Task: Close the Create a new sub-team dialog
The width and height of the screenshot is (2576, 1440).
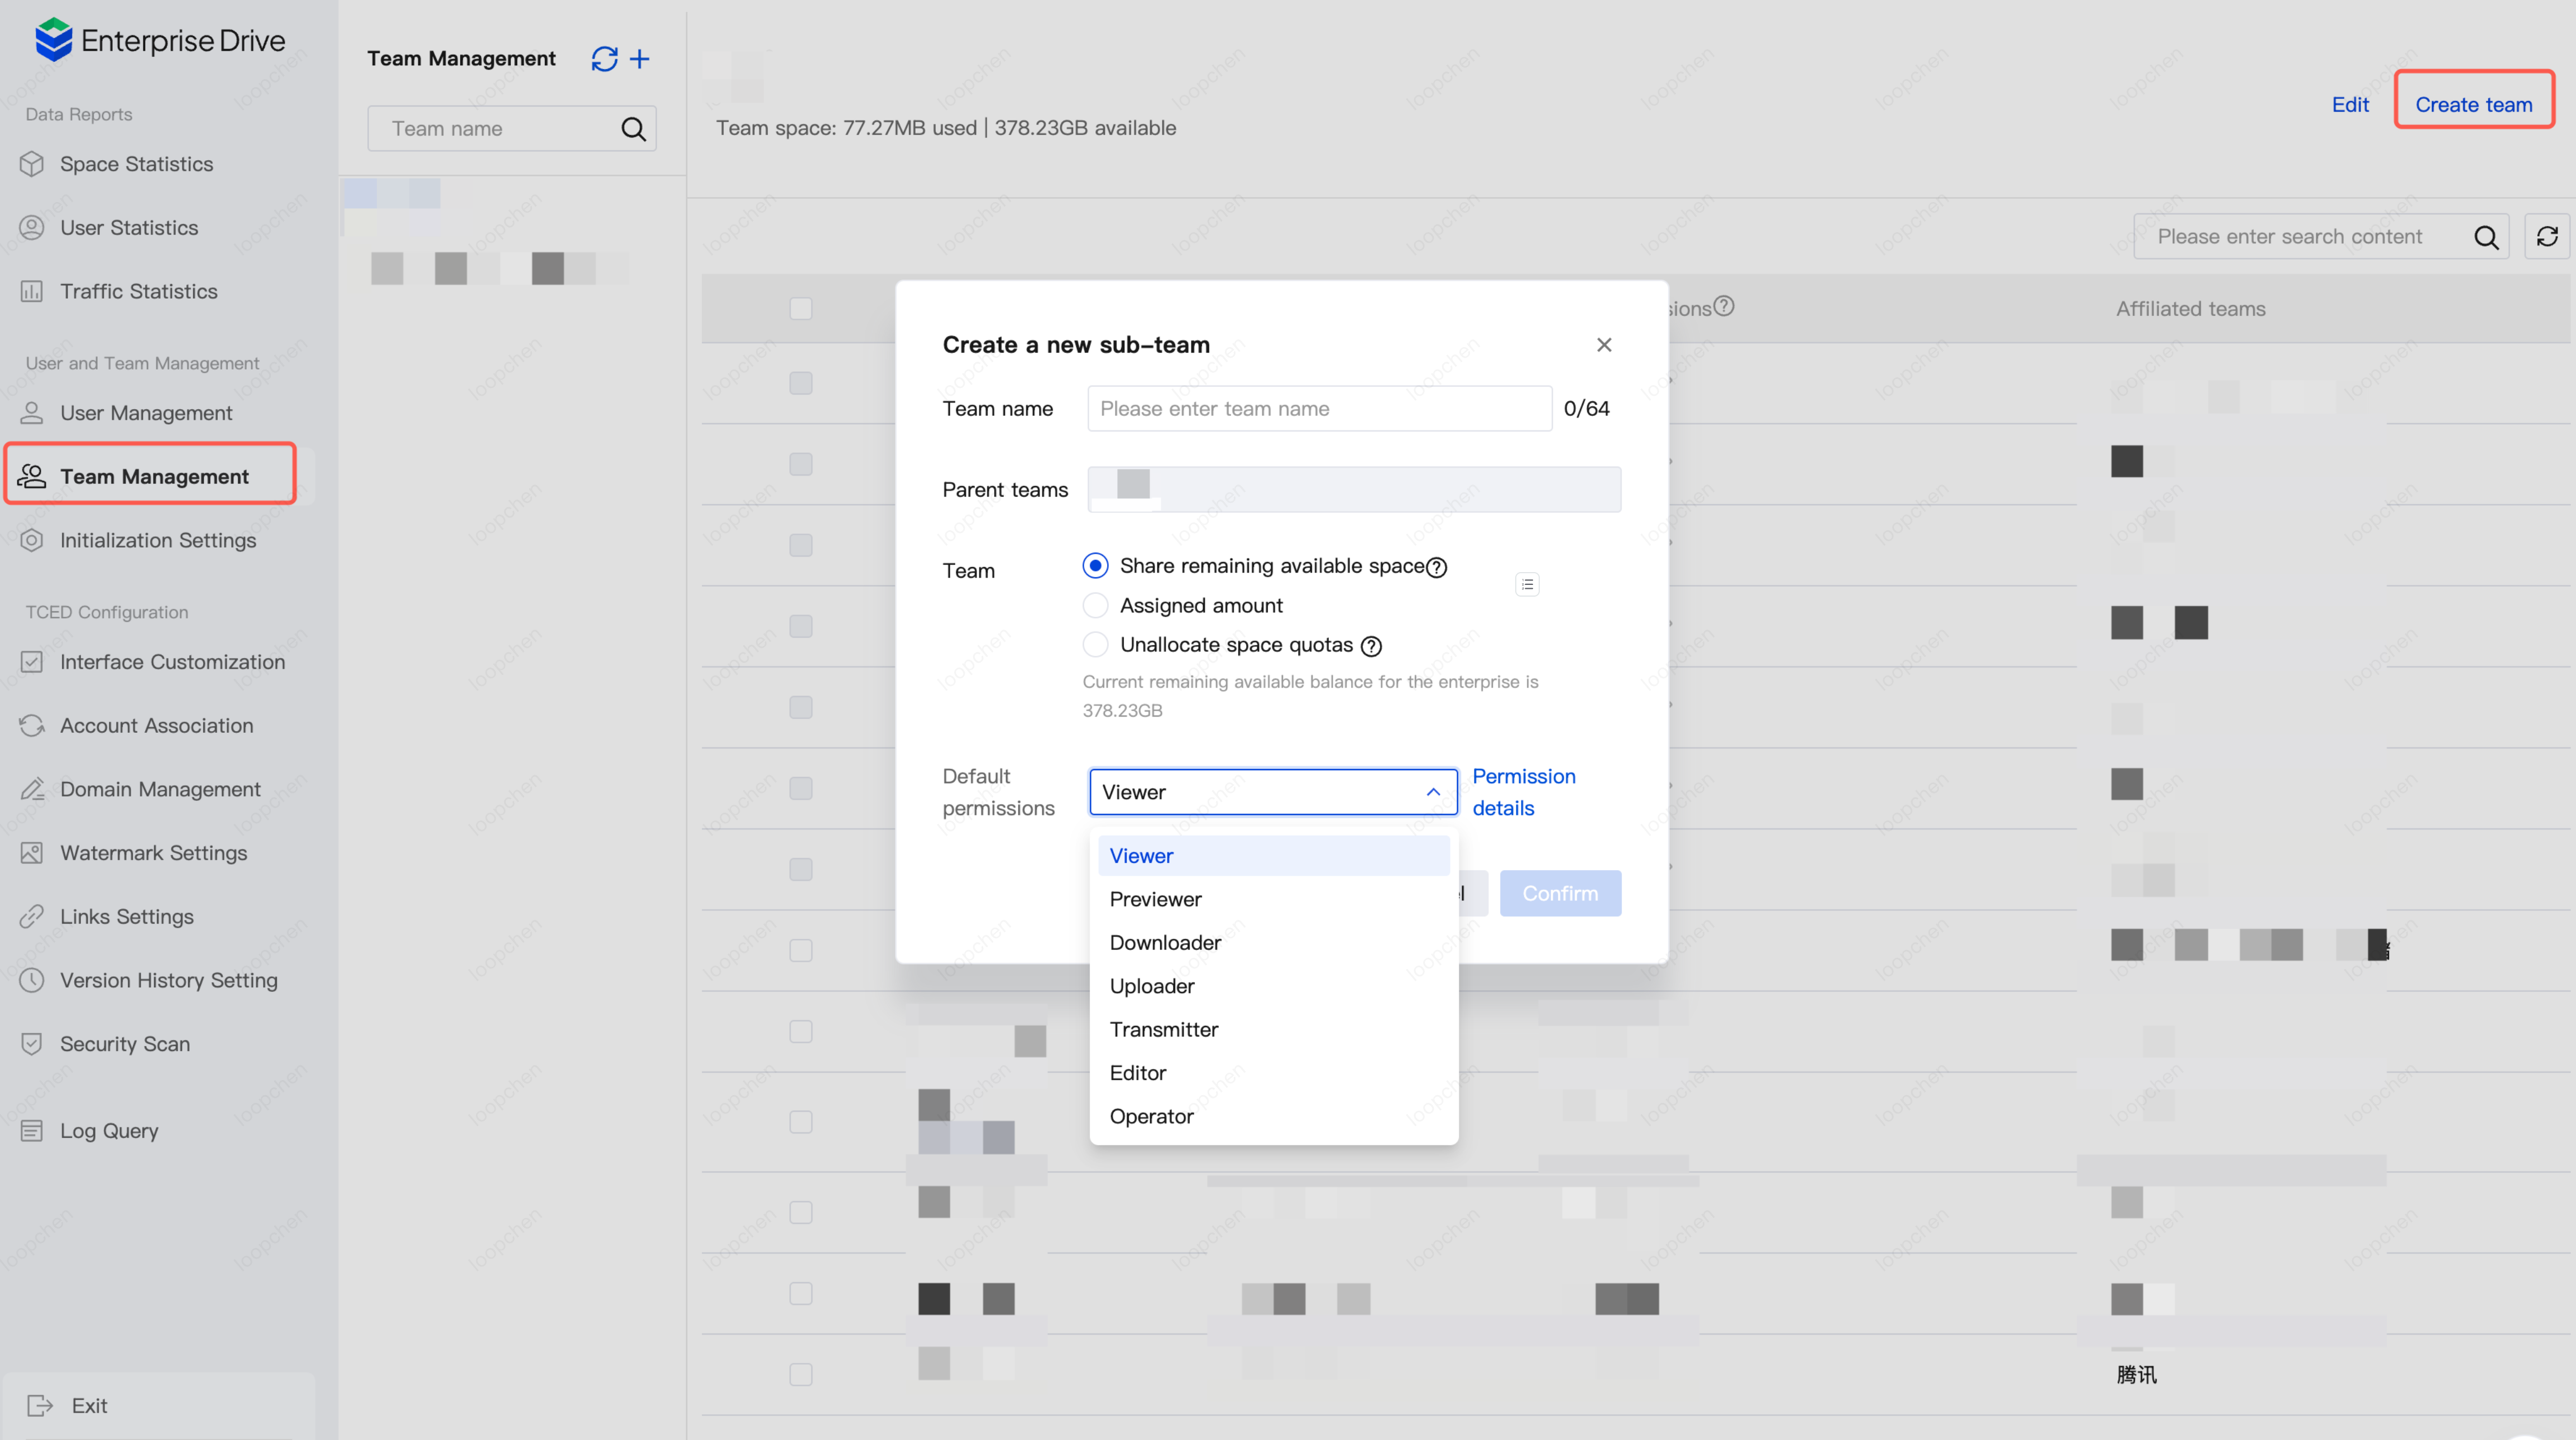Action: click(1604, 345)
